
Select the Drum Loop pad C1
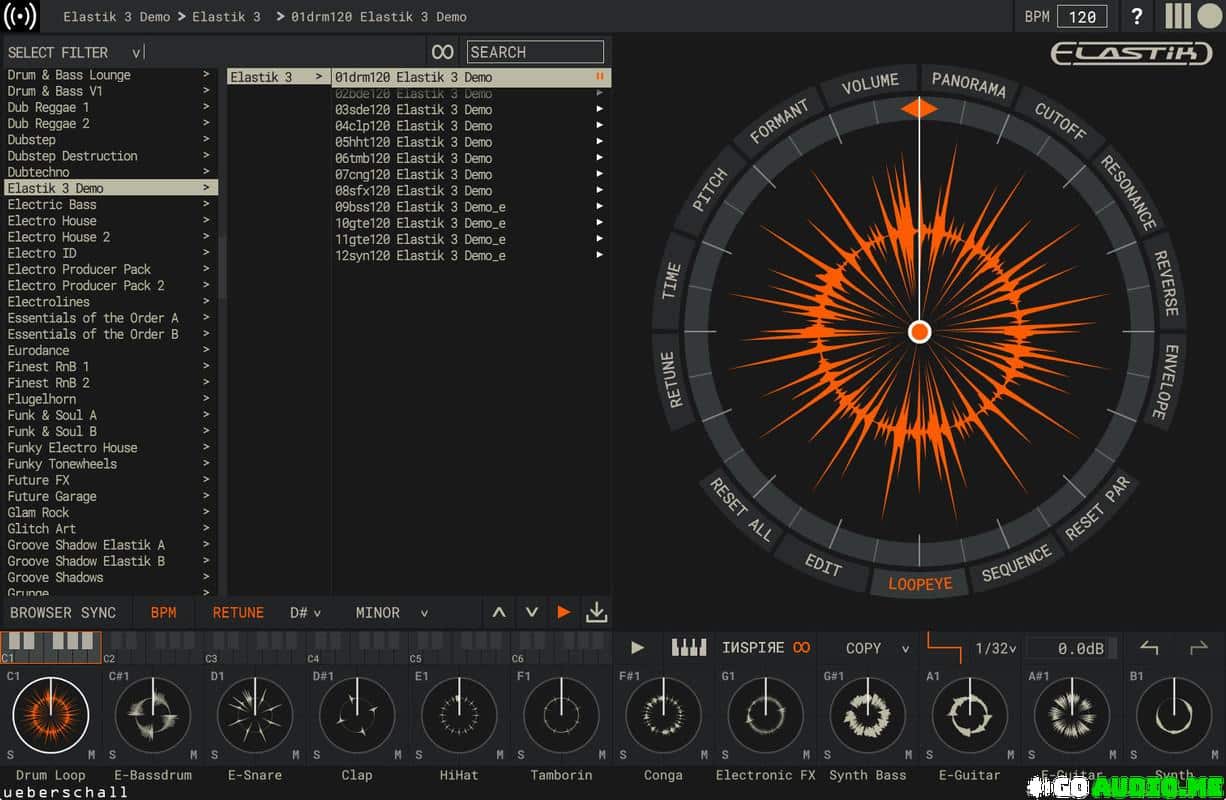tap(50, 715)
